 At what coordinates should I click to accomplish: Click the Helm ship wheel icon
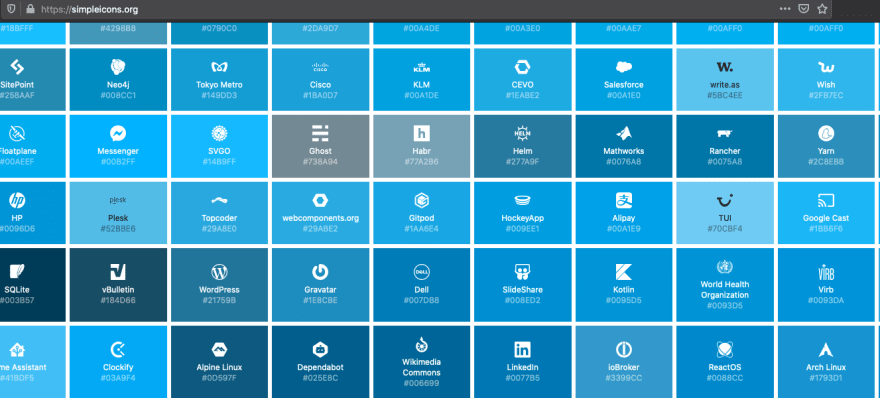coord(522,134)
